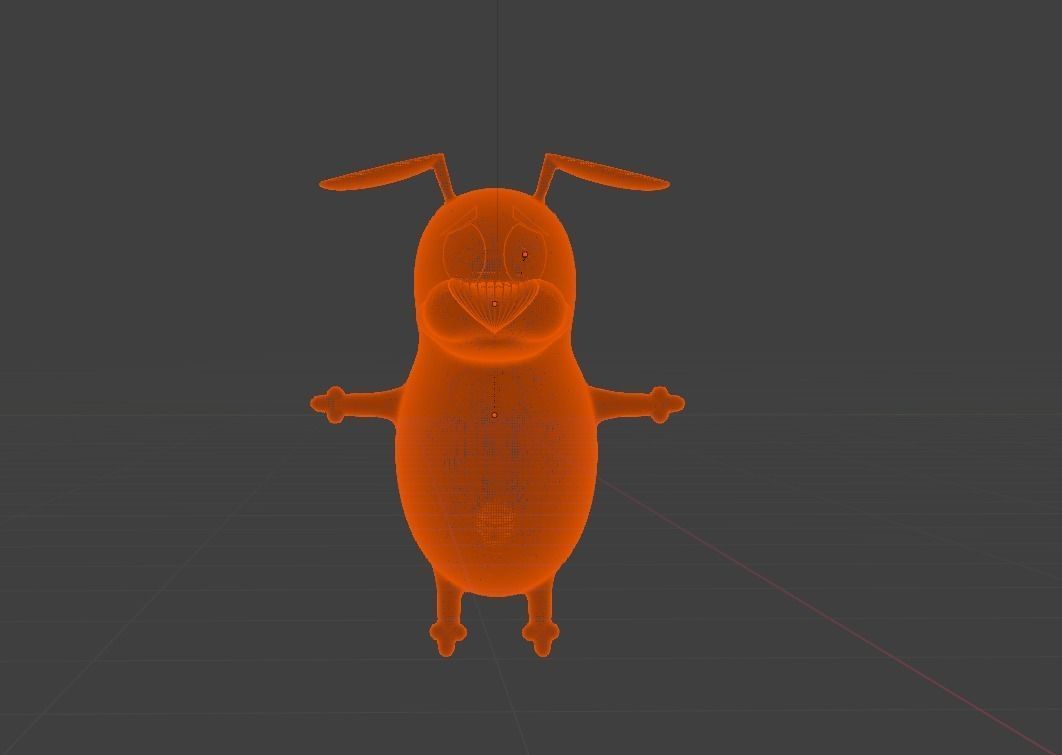Click the character's teeth mesh
The image size is (1062, 755).
tap(494, 305)
